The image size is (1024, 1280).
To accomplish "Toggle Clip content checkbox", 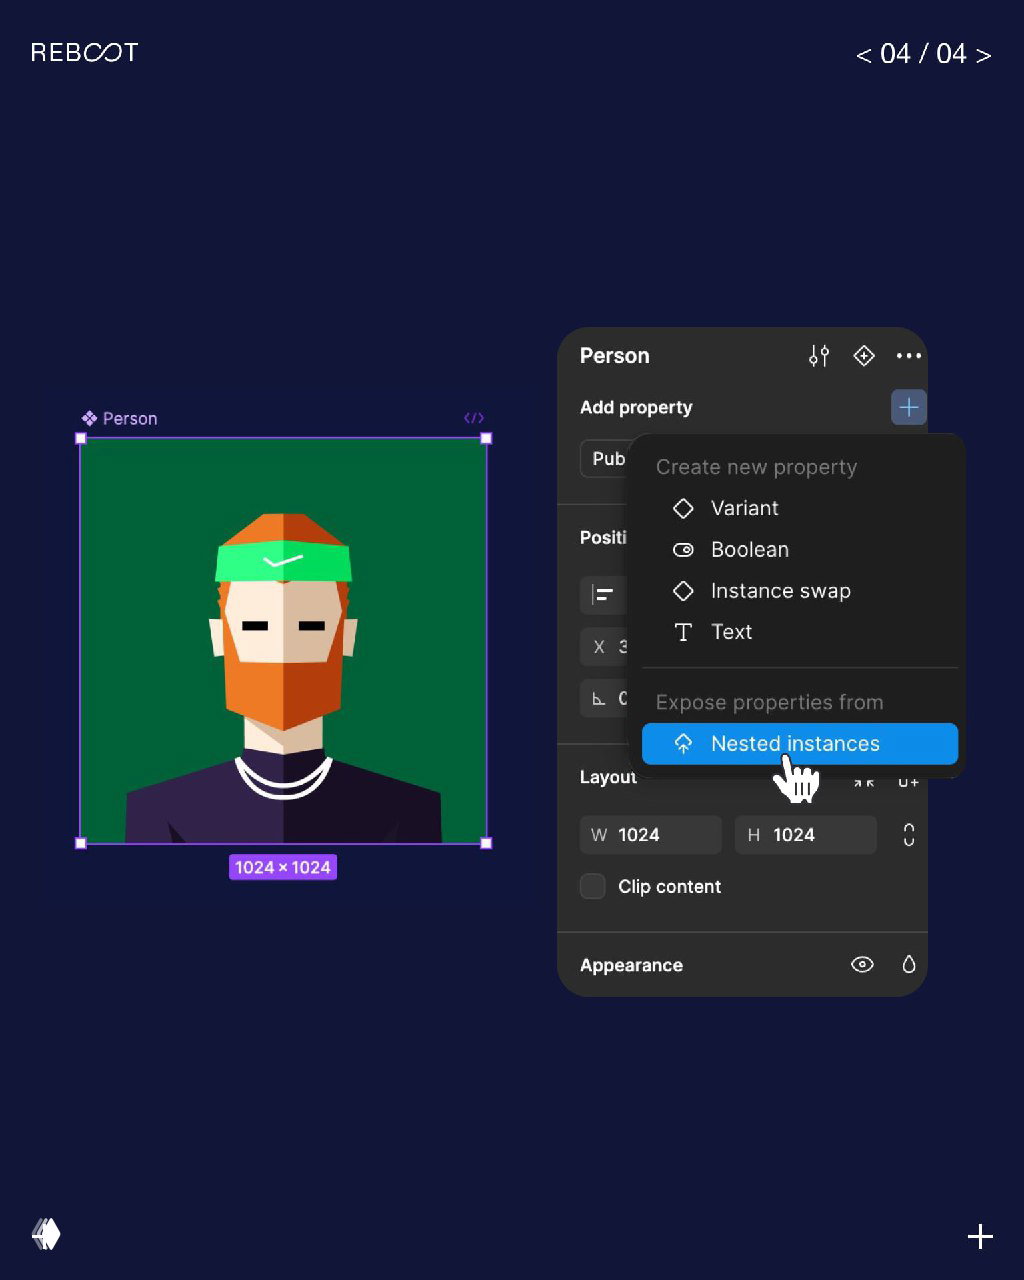I will [x=593, y=886].
